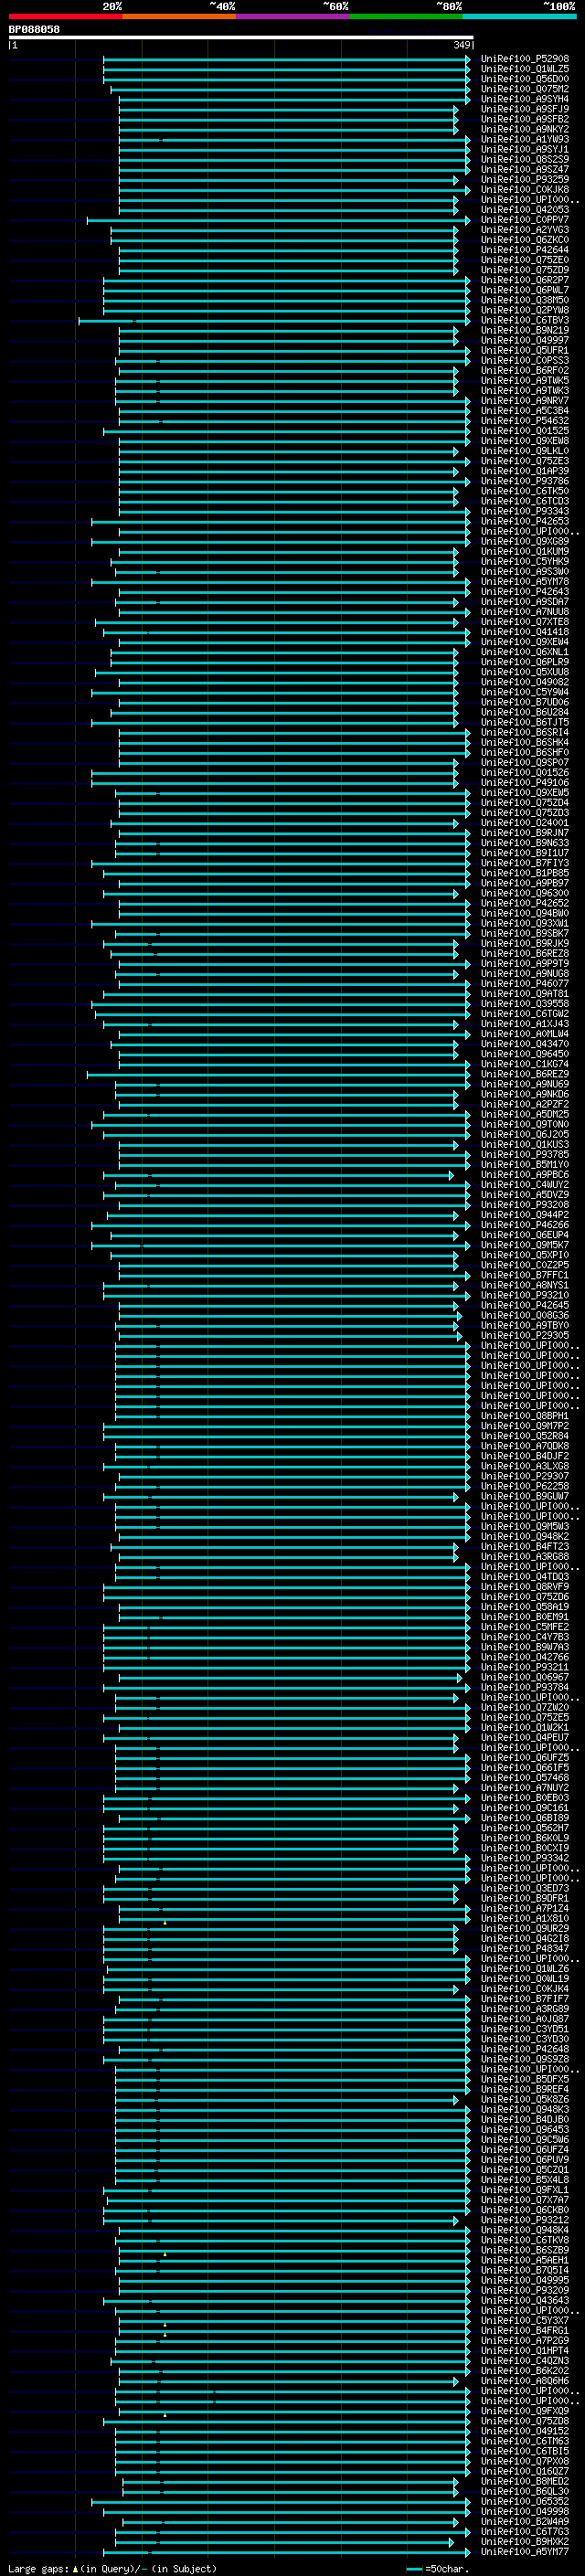Select hit label UniRef100_A2PZF2
This screenshot has height=2576, width=585.
pyautogui.click(x=525, y=1104)
